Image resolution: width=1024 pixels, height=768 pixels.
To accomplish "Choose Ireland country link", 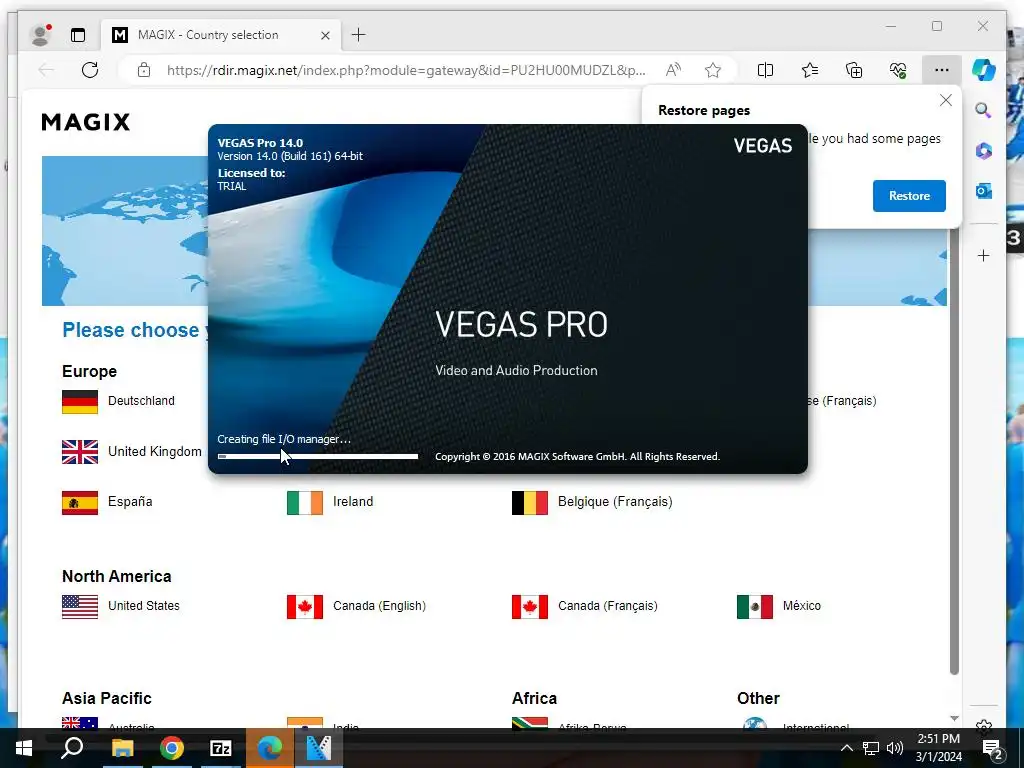I will (x=353, y=502).
